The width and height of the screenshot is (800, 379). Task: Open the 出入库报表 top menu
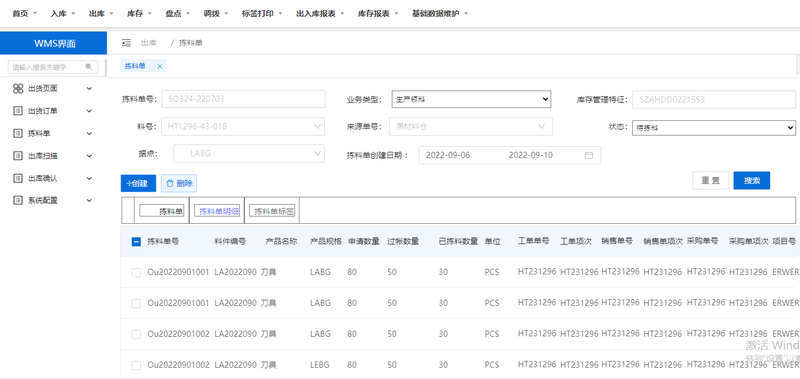320,14
